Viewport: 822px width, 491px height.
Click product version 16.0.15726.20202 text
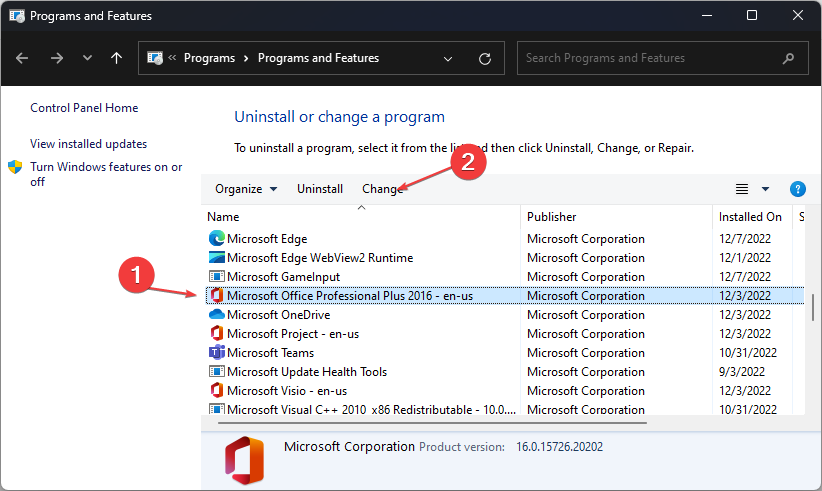pyautogui.click(x=559, y=447)
